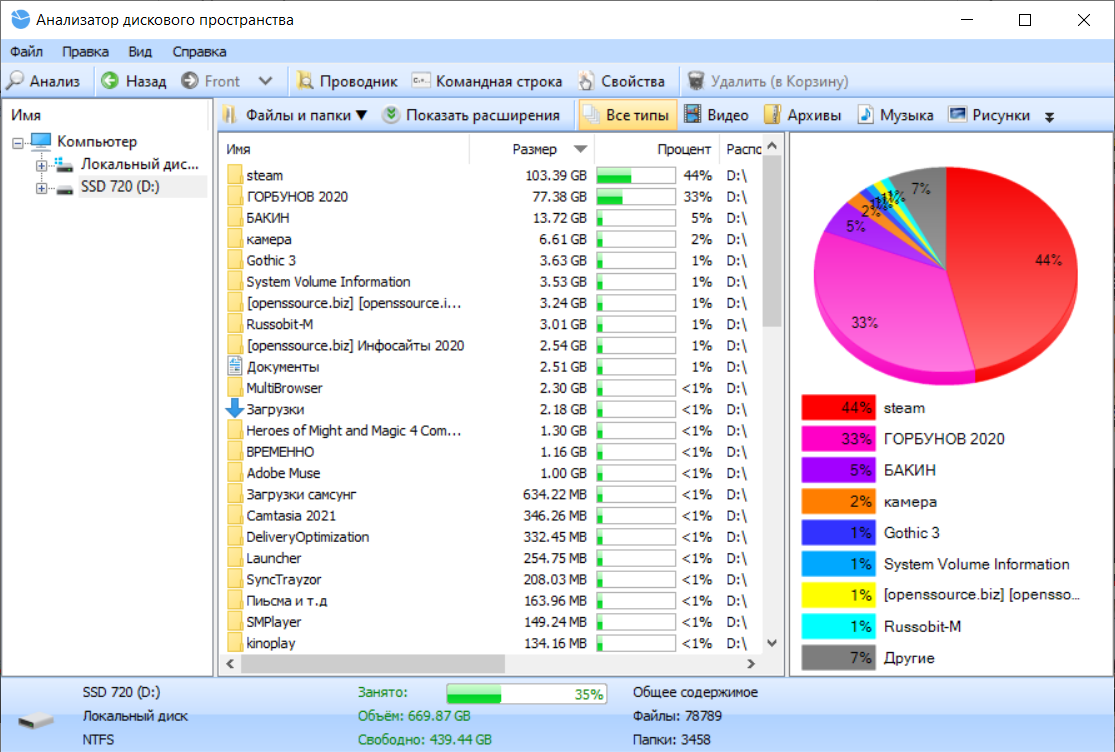The height and width of the screenshot is (752, 1115).
Task: Click the Front forward arrow icon
Action: [190, 80]
